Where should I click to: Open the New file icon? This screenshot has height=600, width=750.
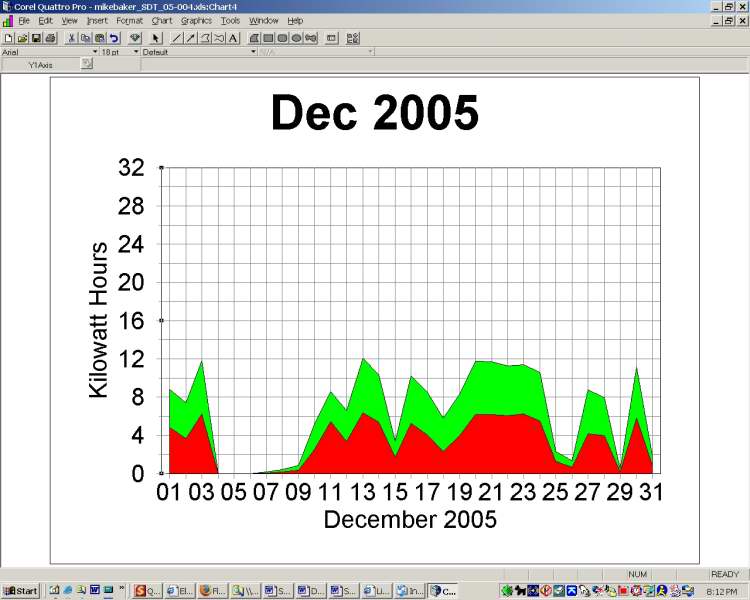click(x=8, y=38)
